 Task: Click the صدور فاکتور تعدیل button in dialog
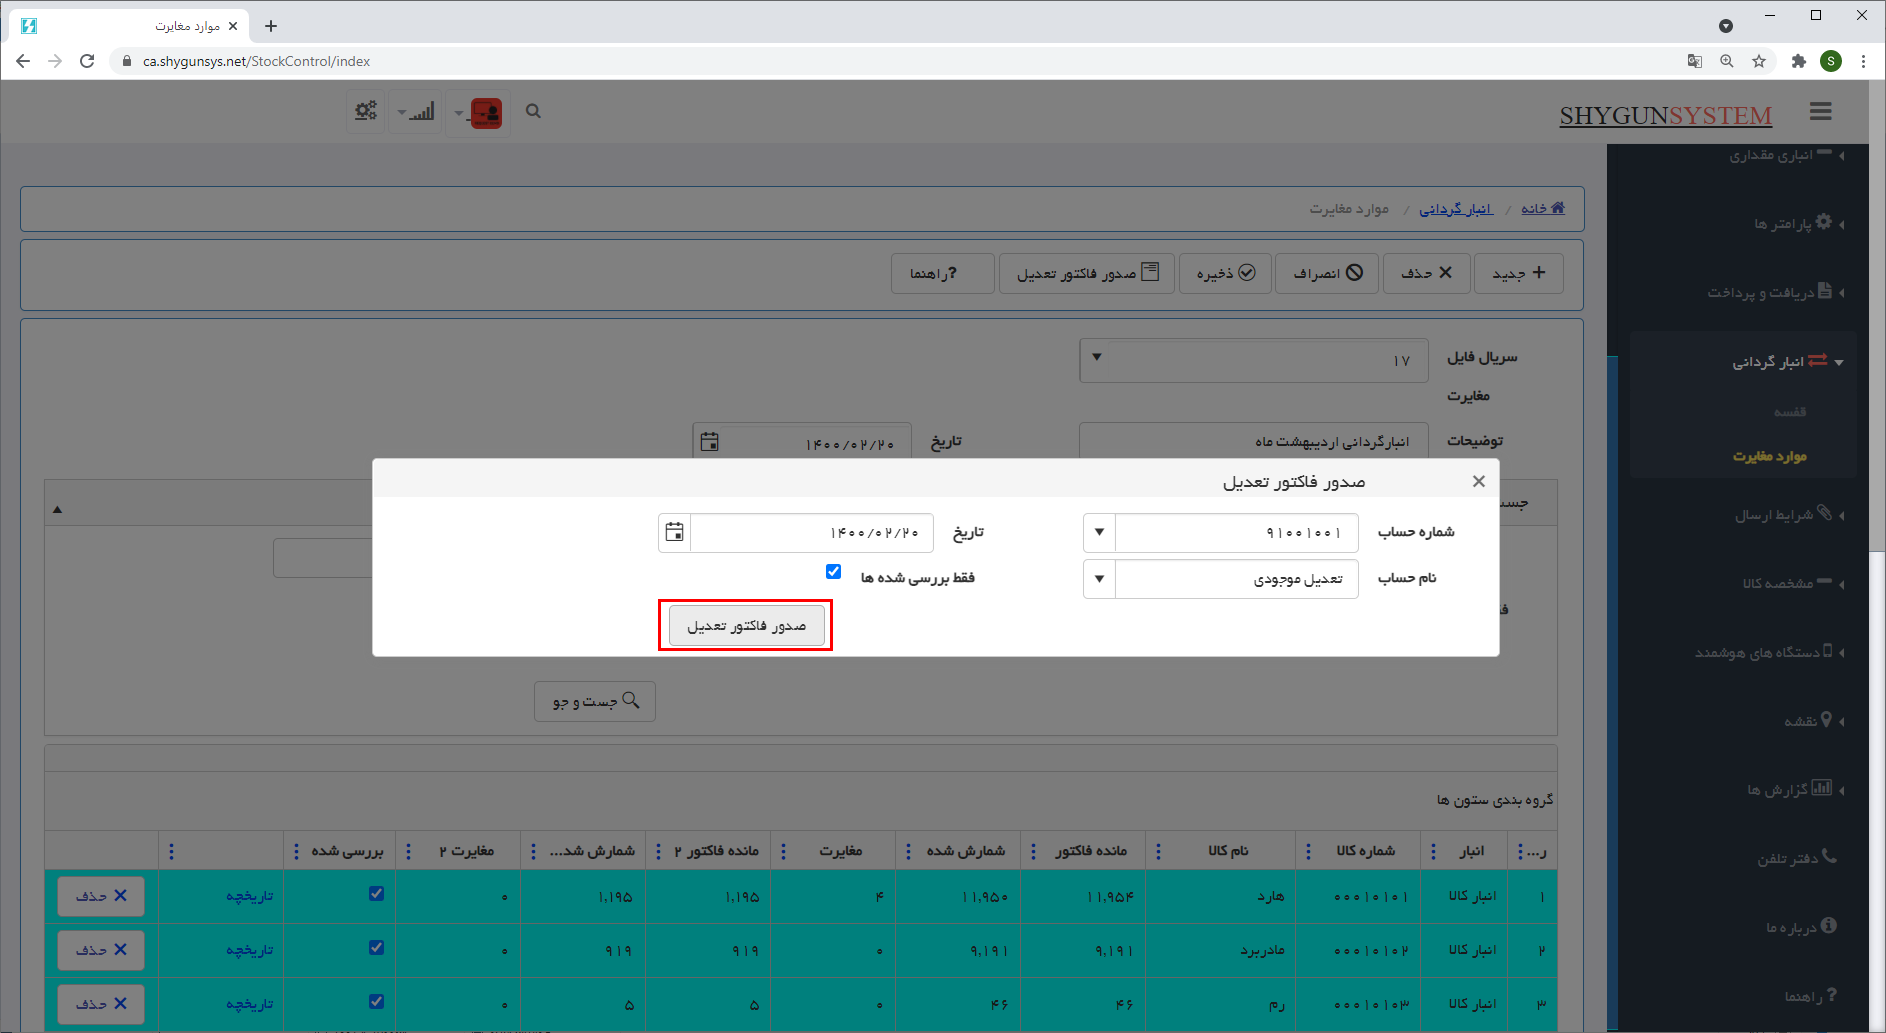[746, 626]
